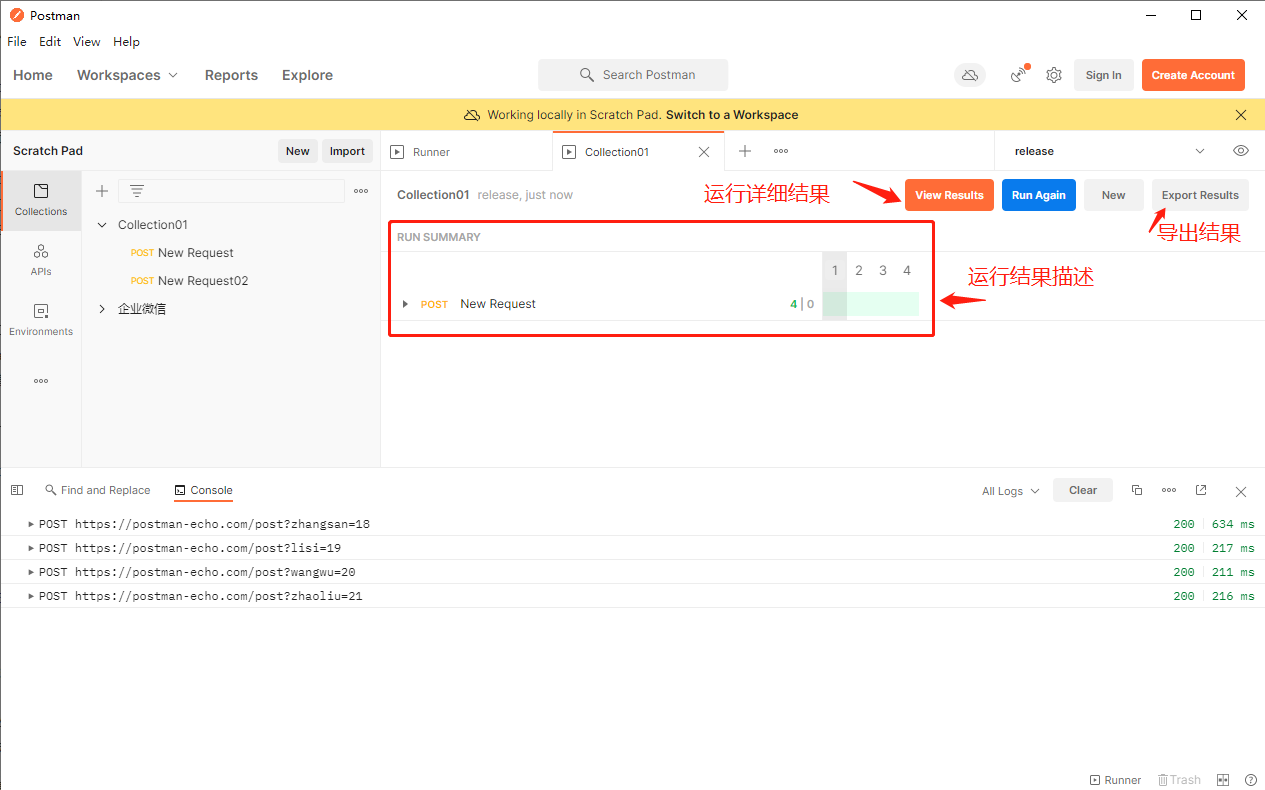This screenshot has width=1265, height=790.
Task: Select iteration 2 in run summary
Action: tap(859, 270)
